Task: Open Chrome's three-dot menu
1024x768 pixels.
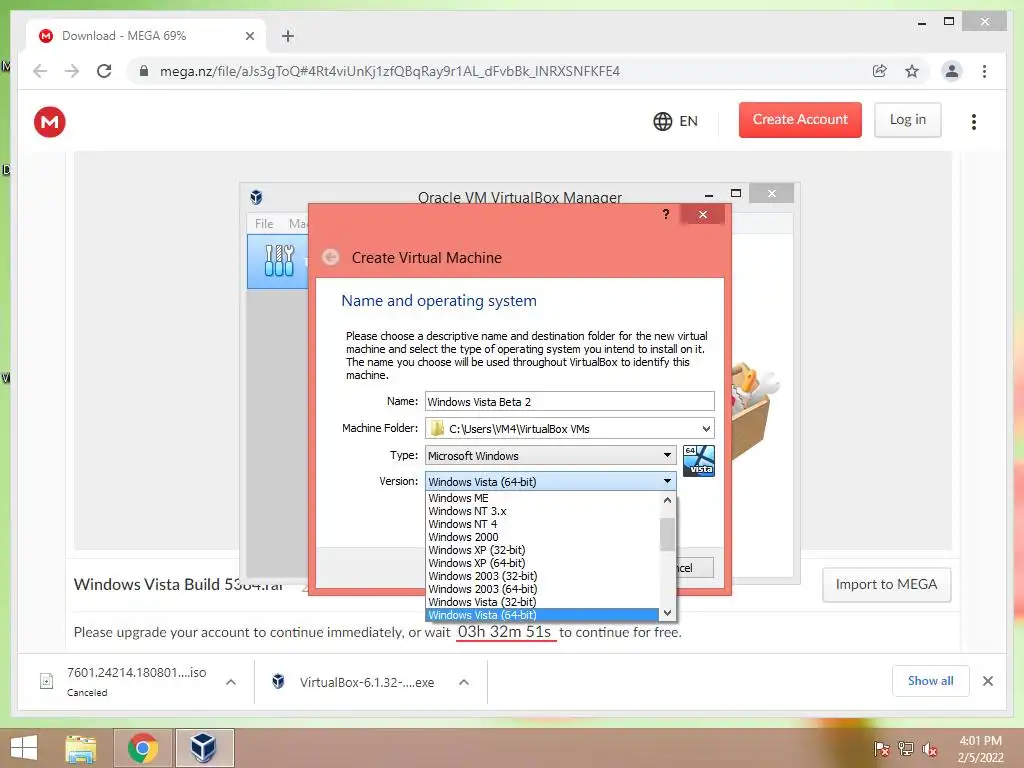Action: tap(984, 71)
